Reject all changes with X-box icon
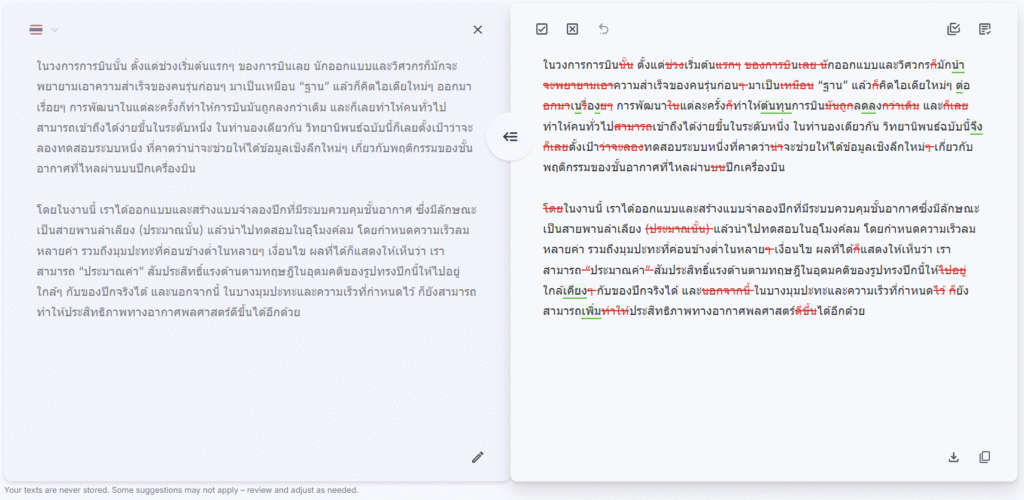Screen dimensions: 1024x500 tap(572, 29)
